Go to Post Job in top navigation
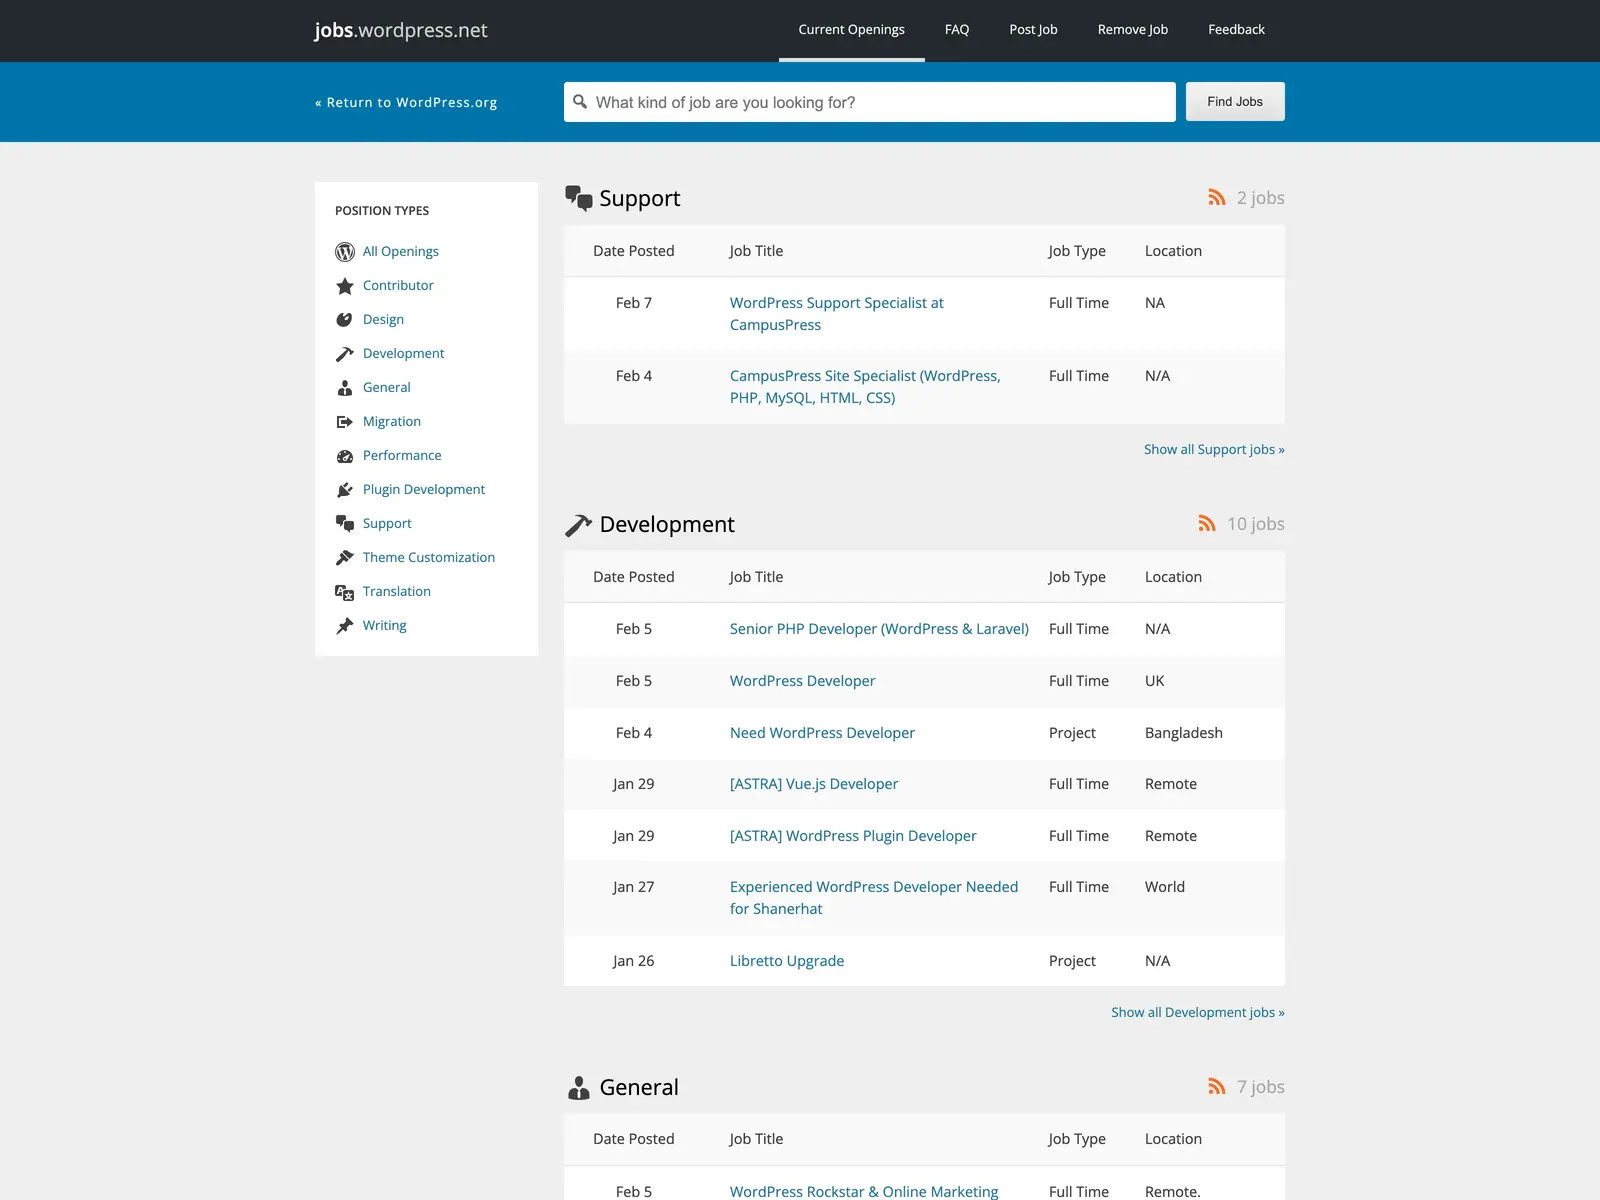The width and height of the screenshot is (1600, 1200). click(1033, 30)
